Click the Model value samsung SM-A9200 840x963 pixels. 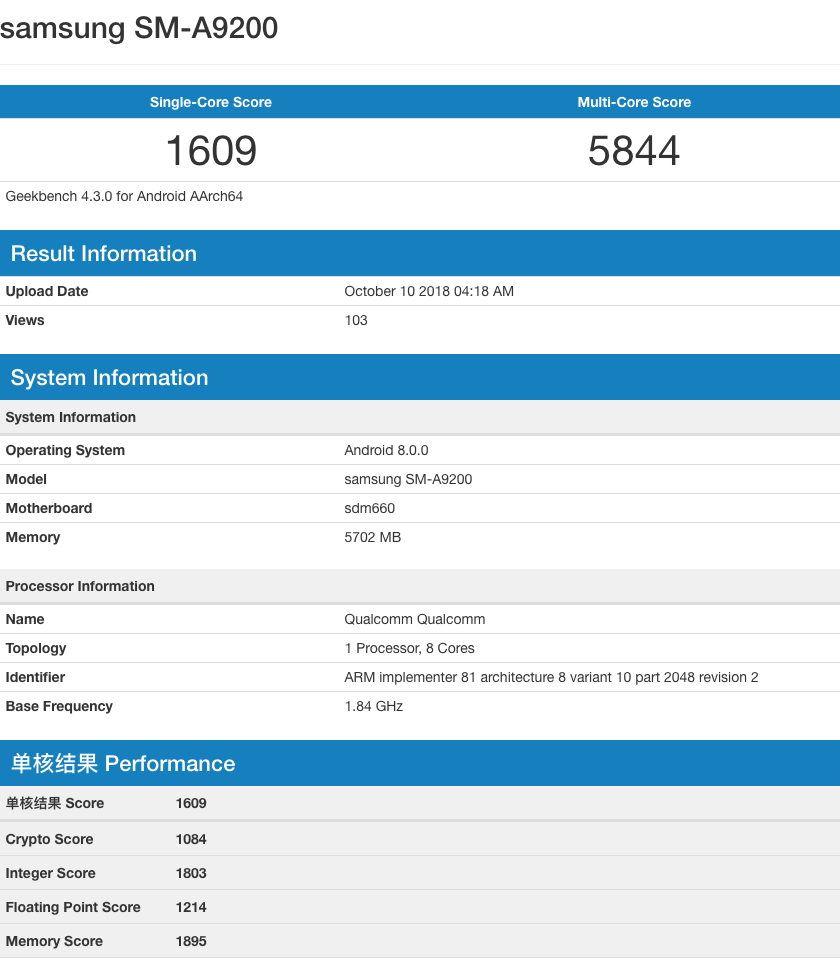[x=408, y=479]
